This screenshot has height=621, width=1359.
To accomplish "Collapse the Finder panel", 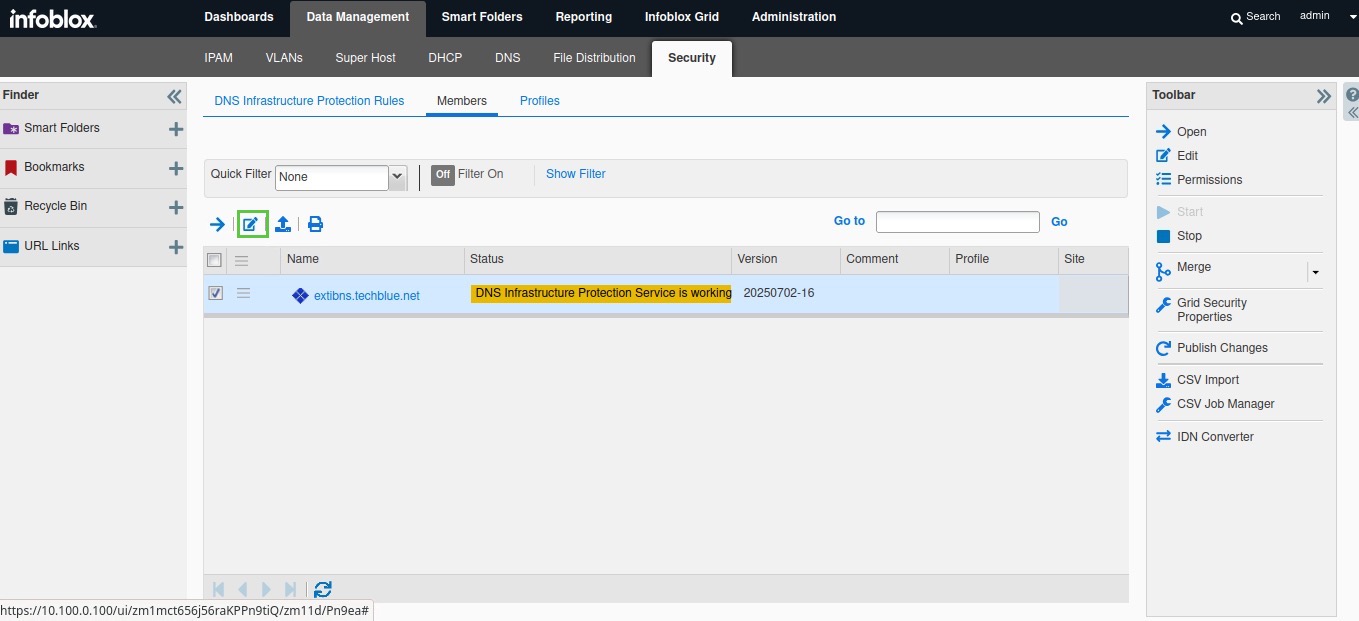I will (175, 96).
